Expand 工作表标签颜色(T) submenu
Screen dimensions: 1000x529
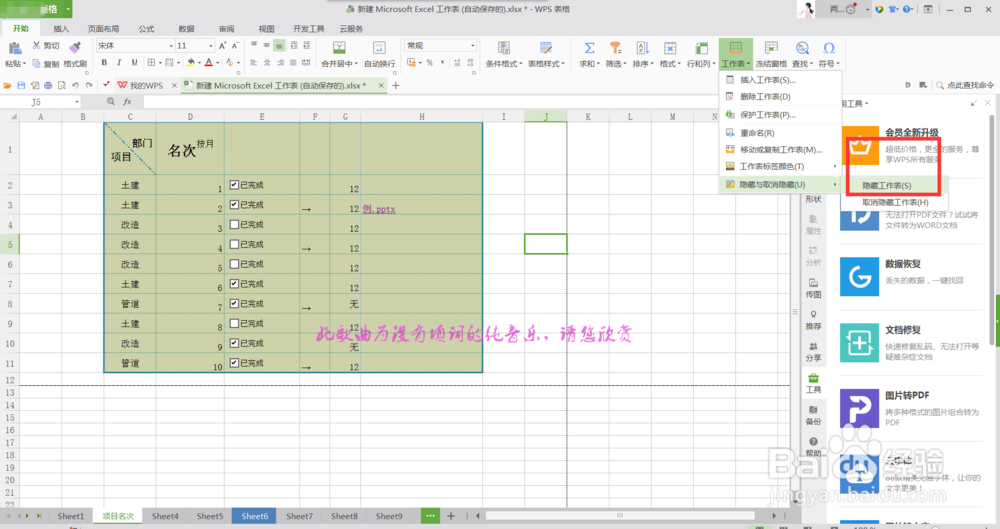(780, 167)
